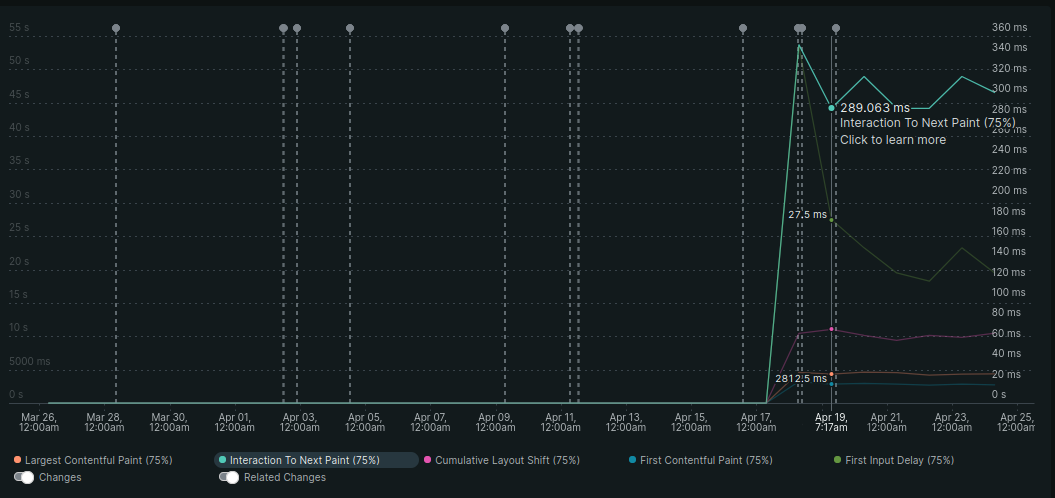Click the pink data point on the hover line
Screen dimensions: 1055x498
coord(832,329)
